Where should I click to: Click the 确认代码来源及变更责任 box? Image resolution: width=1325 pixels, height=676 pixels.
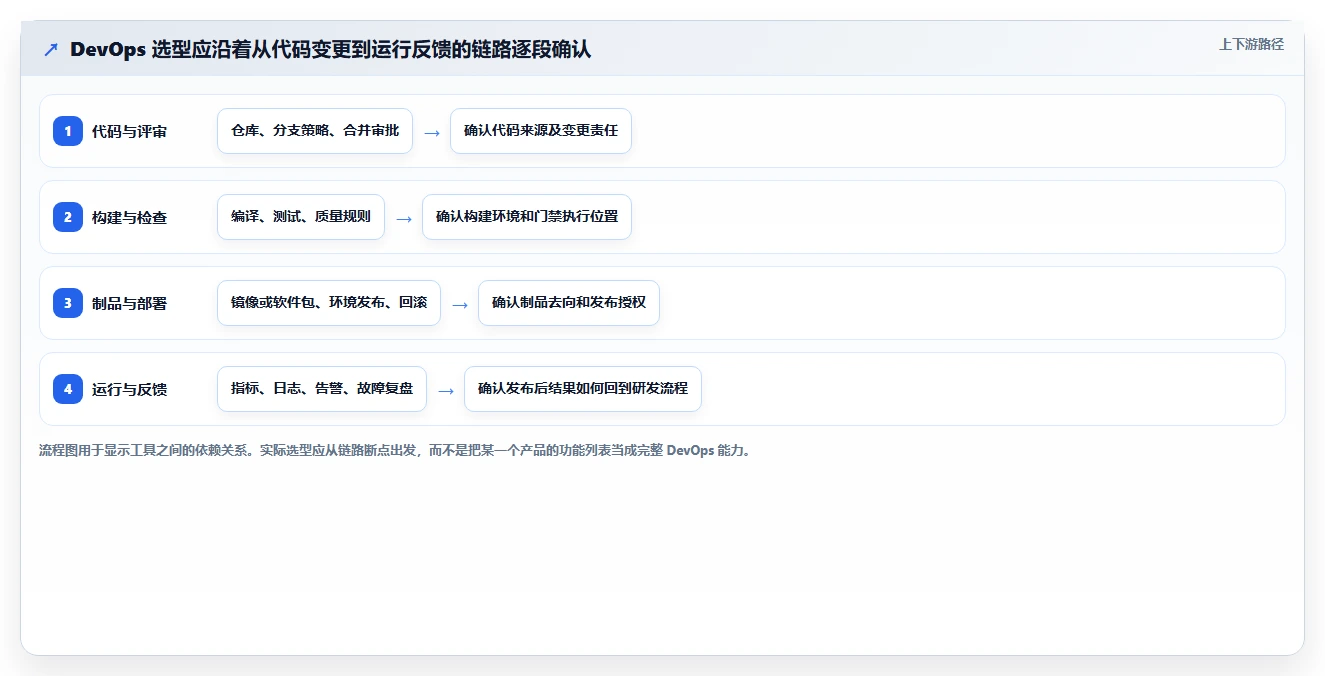click(541, 131)
